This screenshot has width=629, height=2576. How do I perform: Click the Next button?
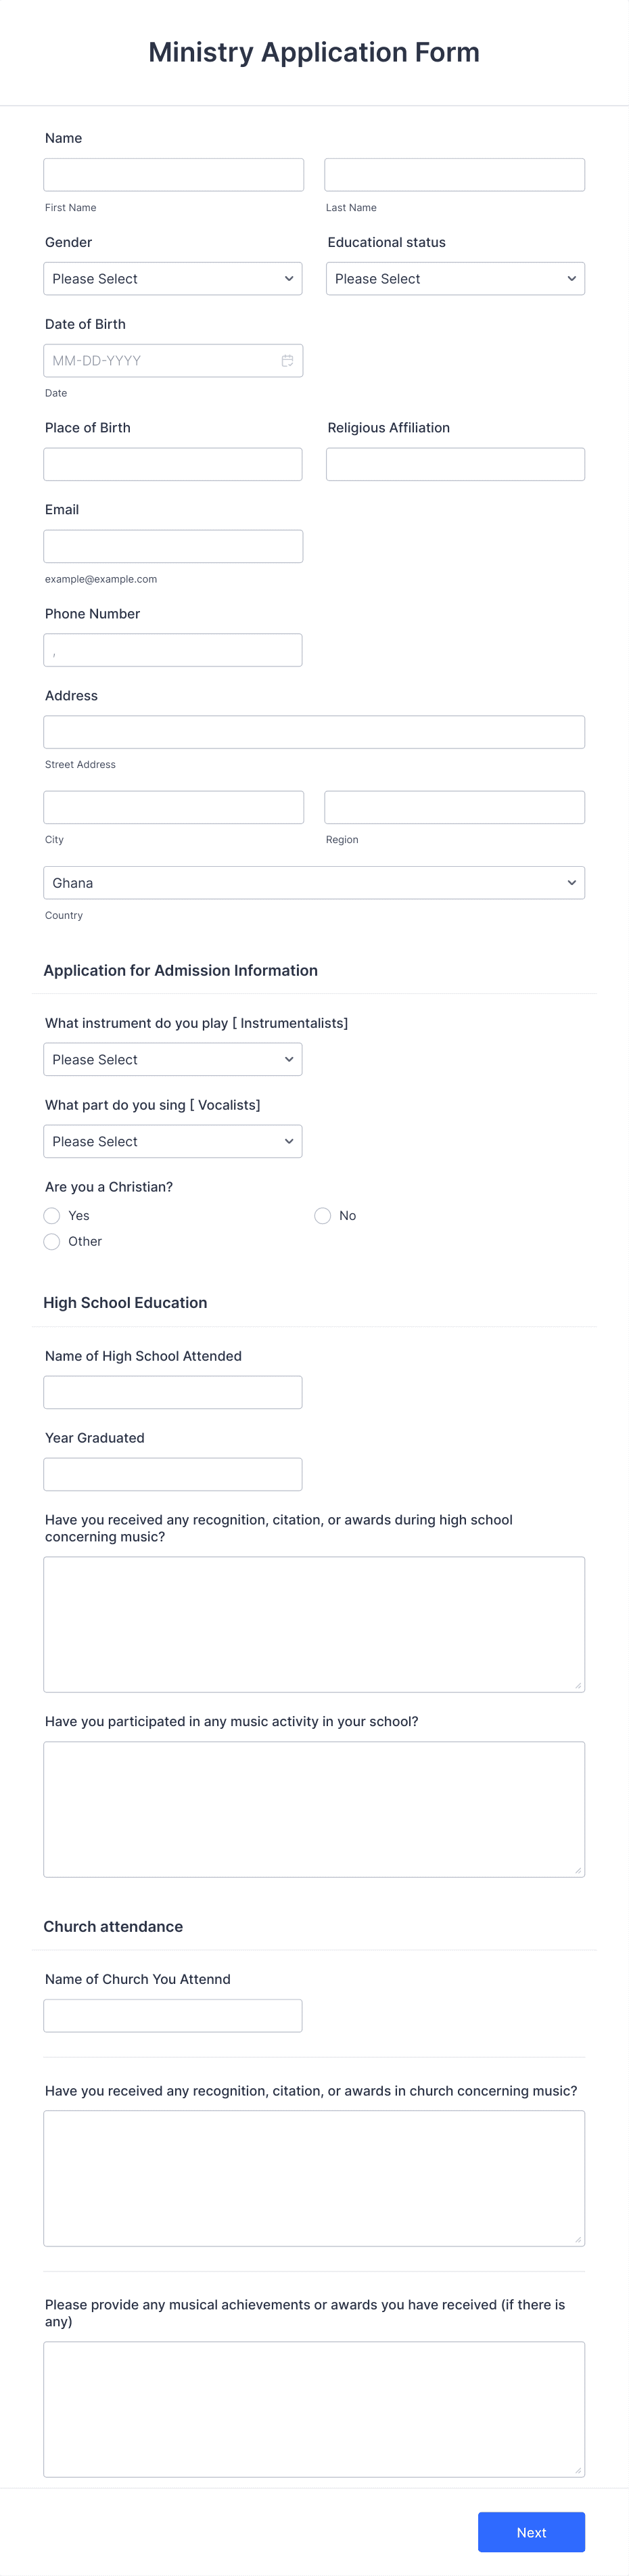[531, 2533]
